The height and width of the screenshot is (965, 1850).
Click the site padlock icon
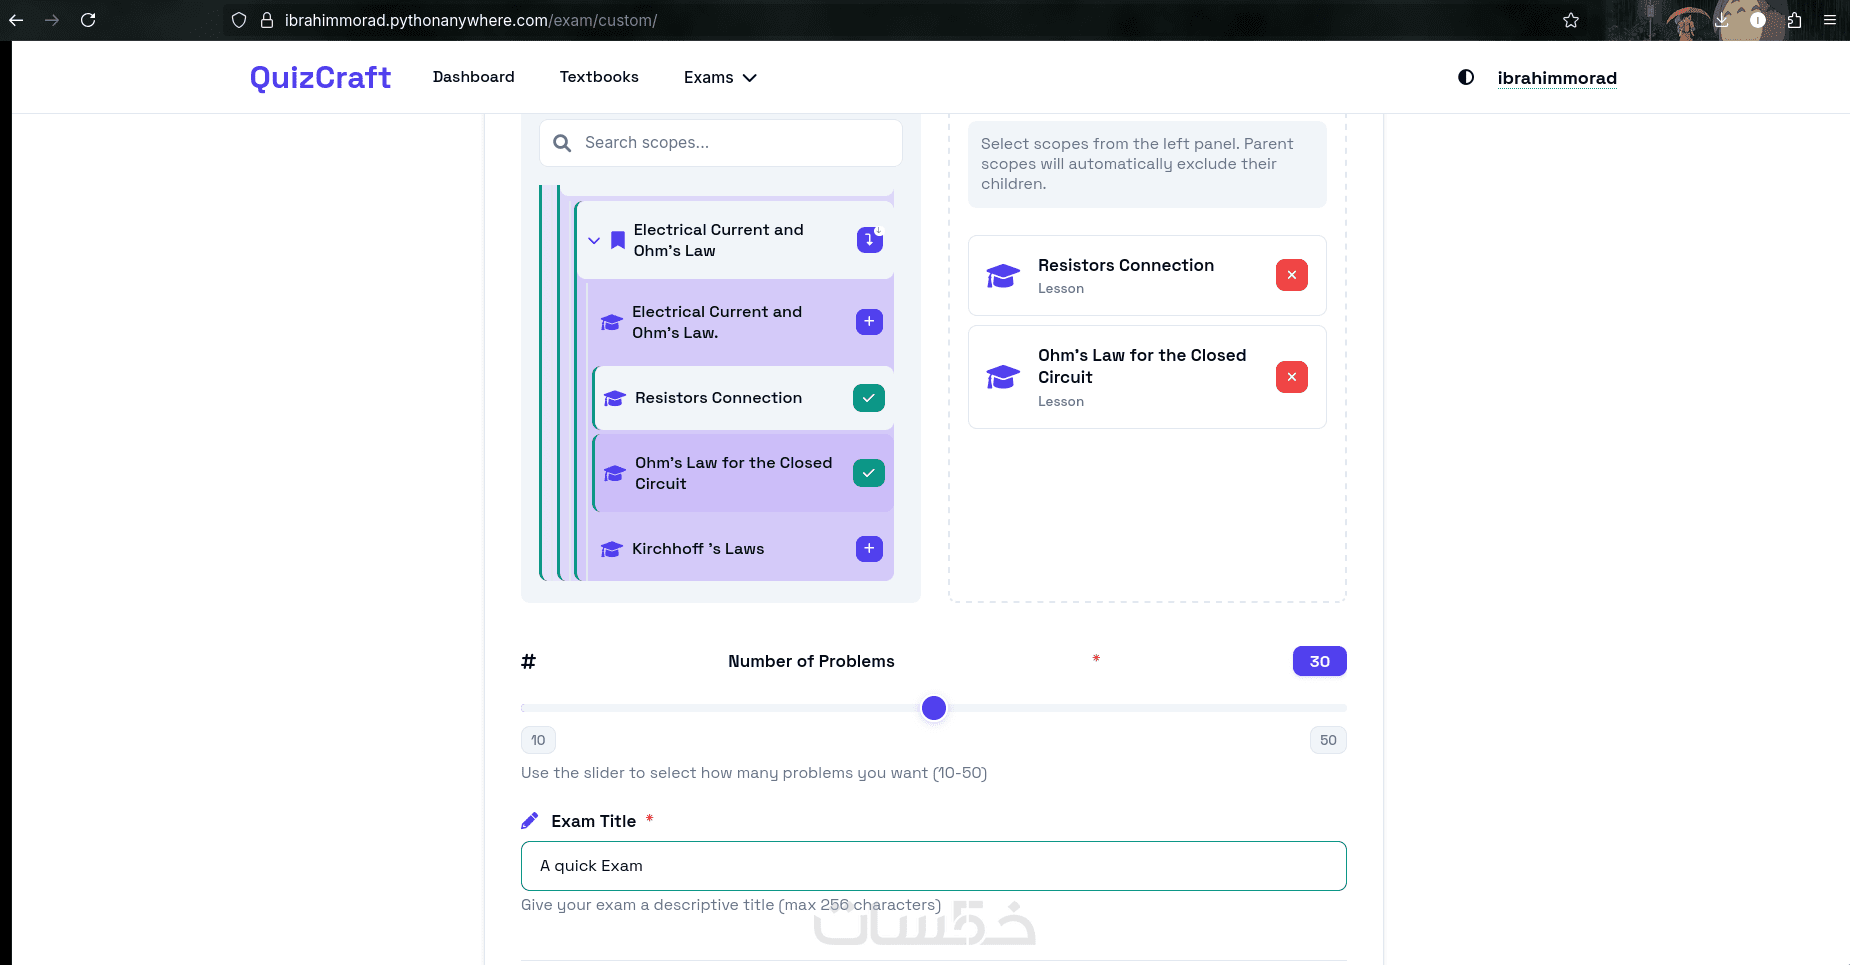267,20
